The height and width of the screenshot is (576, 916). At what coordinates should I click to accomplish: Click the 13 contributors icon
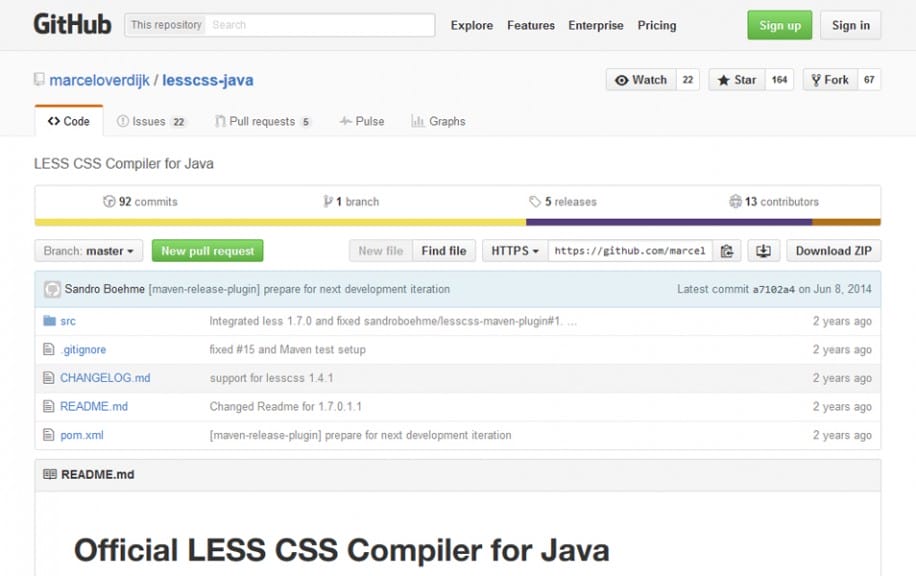735,202
